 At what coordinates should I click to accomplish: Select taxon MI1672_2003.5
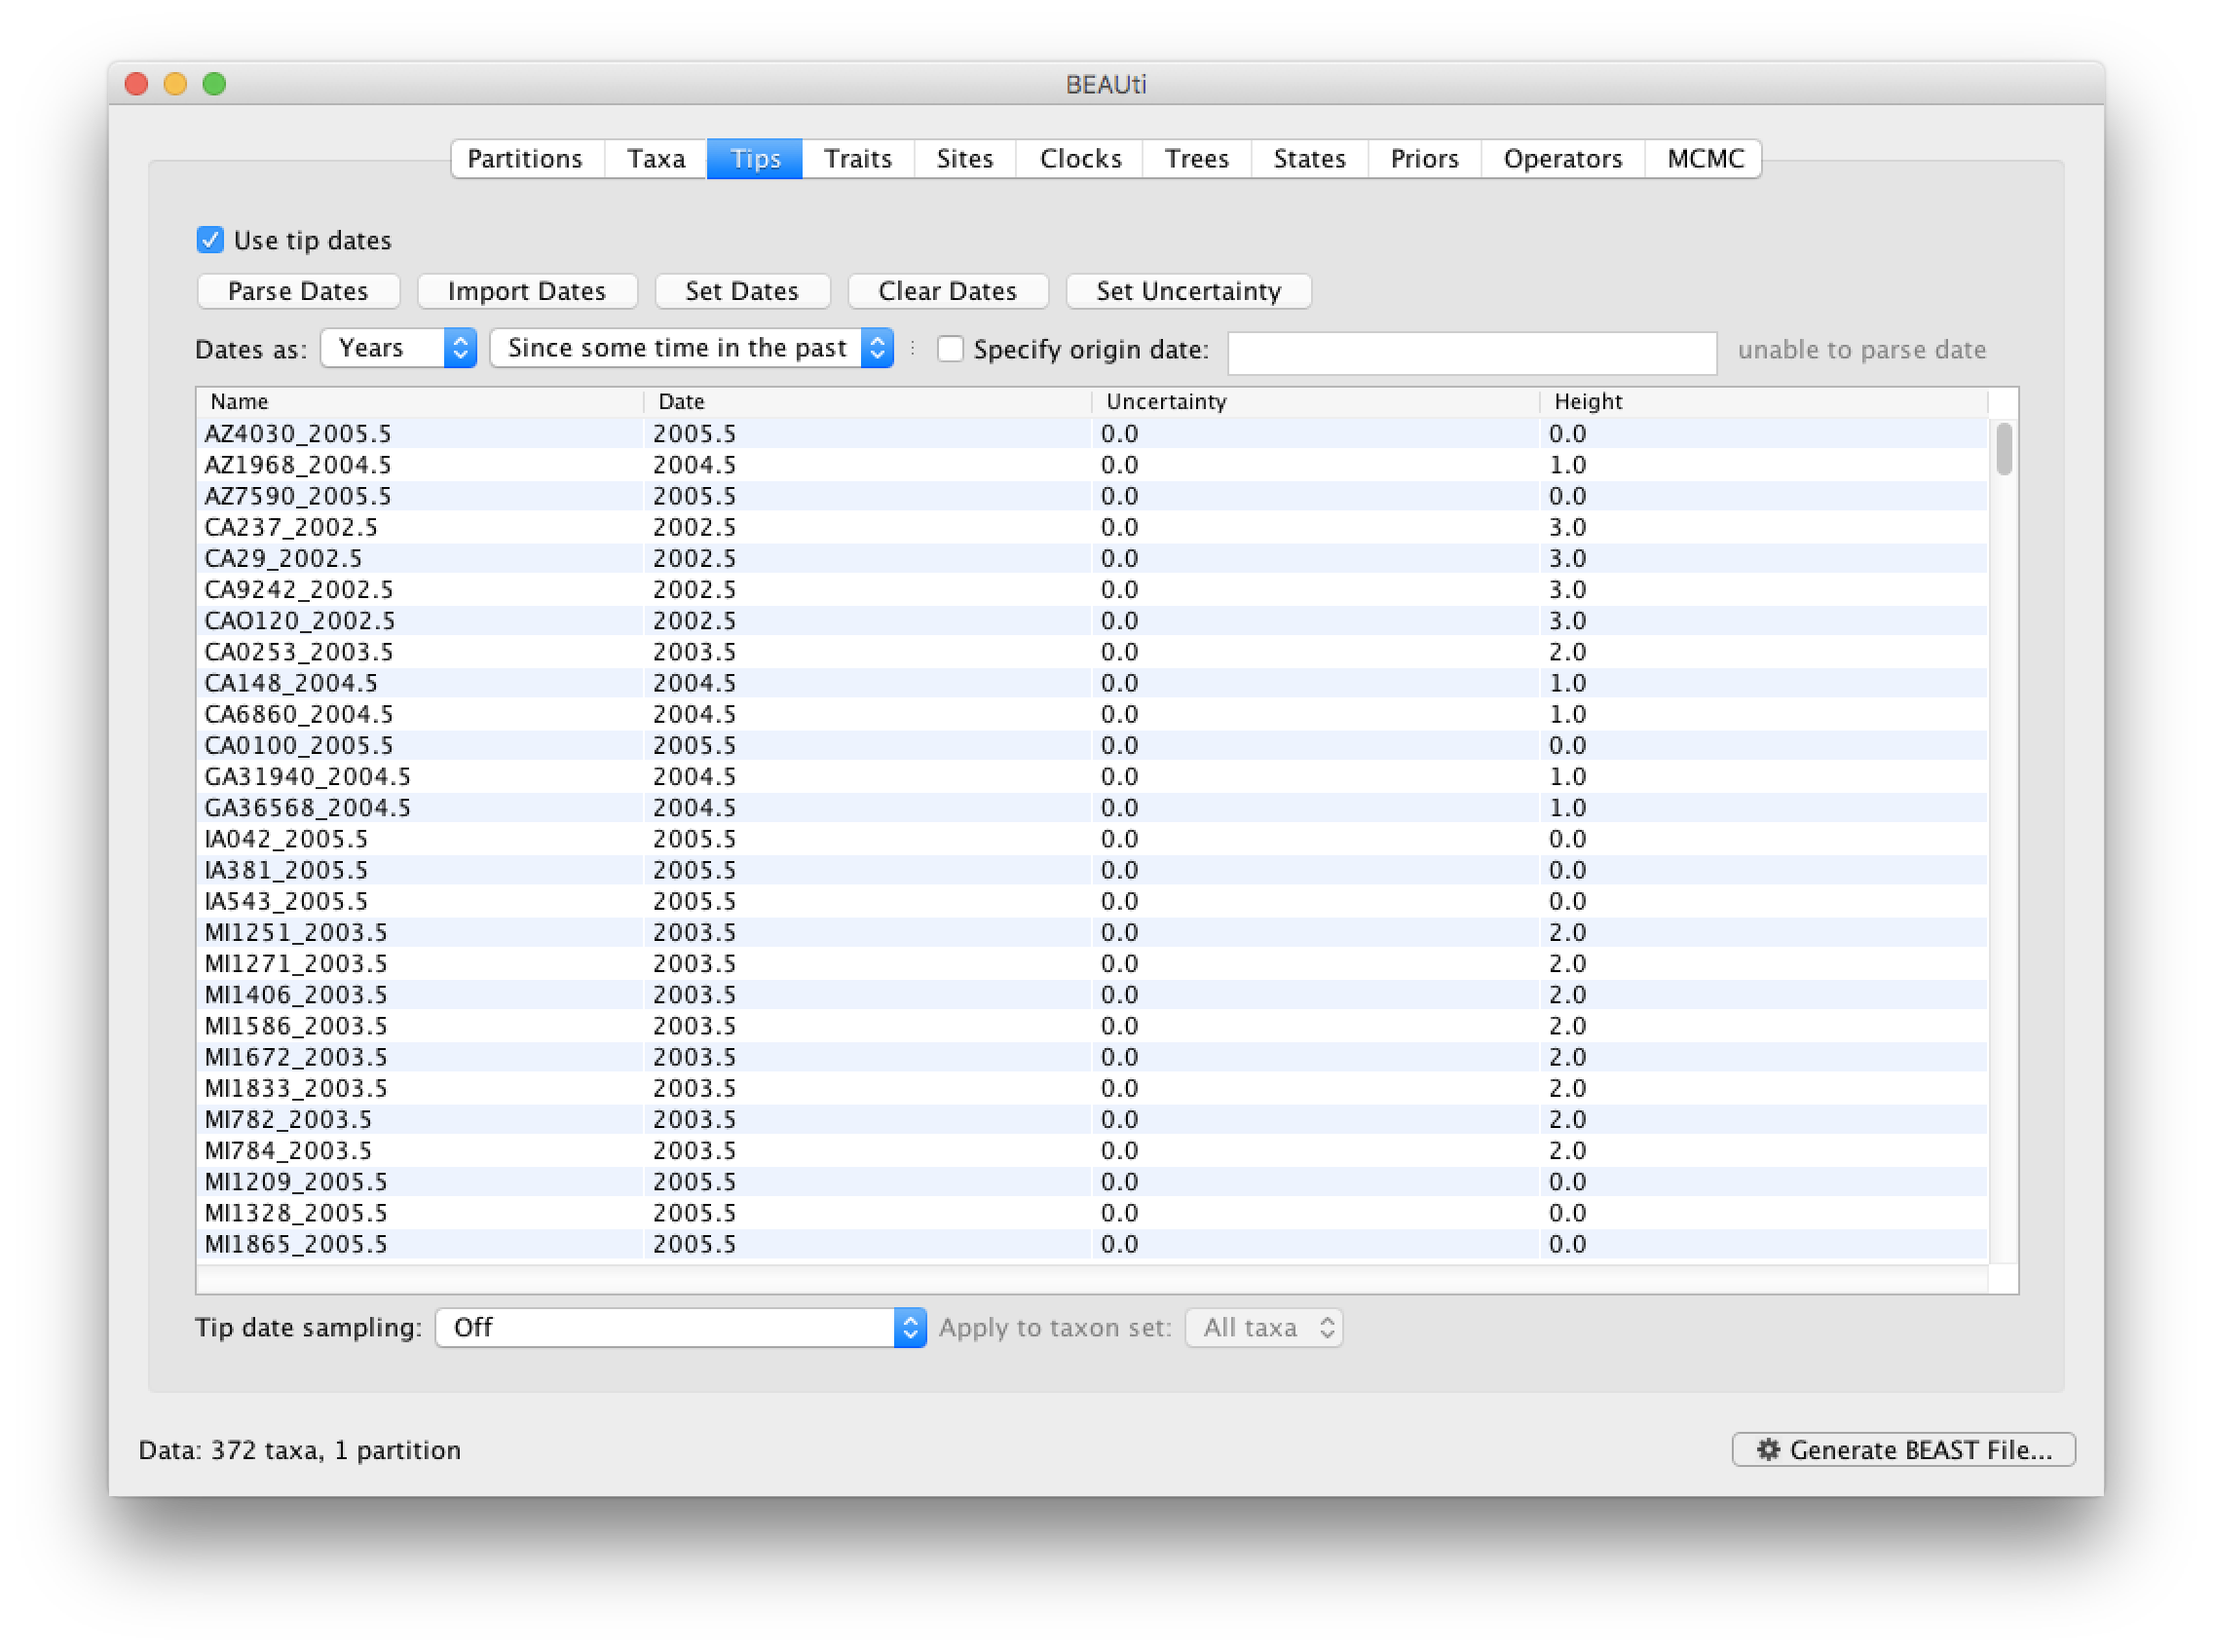click(296, 1057)
